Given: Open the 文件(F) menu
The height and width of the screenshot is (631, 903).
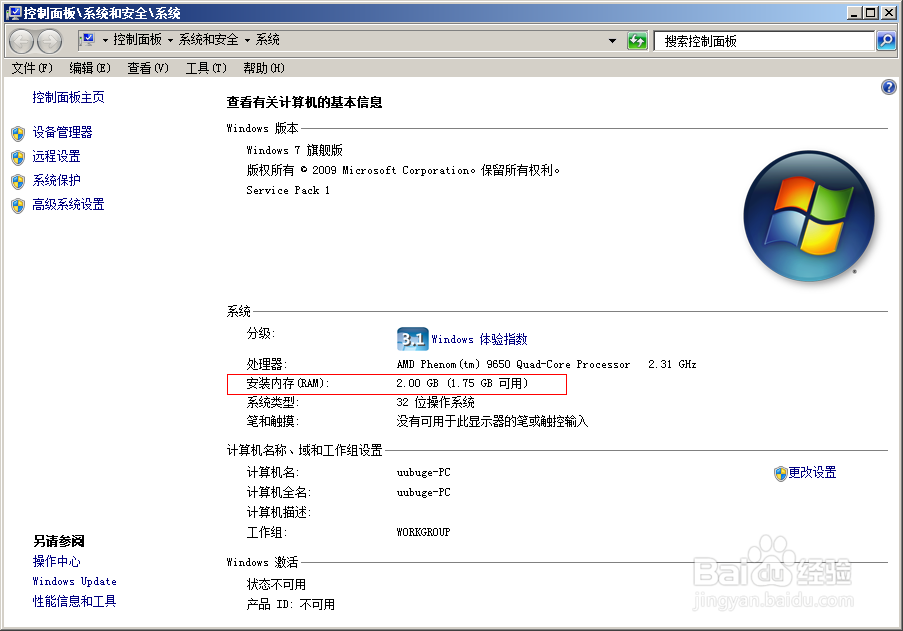Looking at the screenshot, I should [32, 68].
